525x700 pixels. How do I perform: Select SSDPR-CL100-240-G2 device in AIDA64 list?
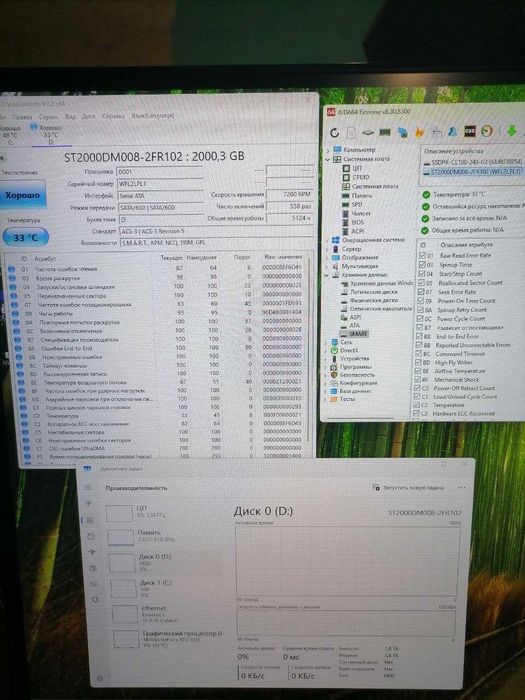pos(474,162)
